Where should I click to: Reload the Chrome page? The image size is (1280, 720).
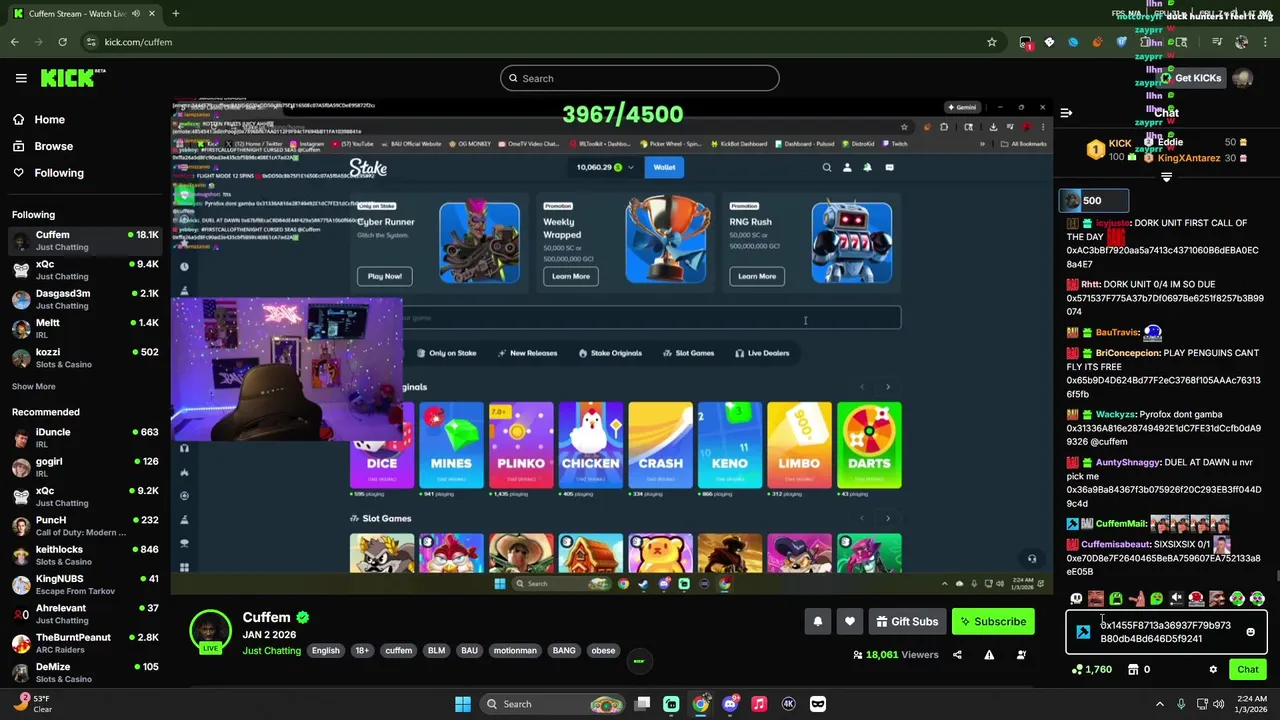tap(62, 42)
